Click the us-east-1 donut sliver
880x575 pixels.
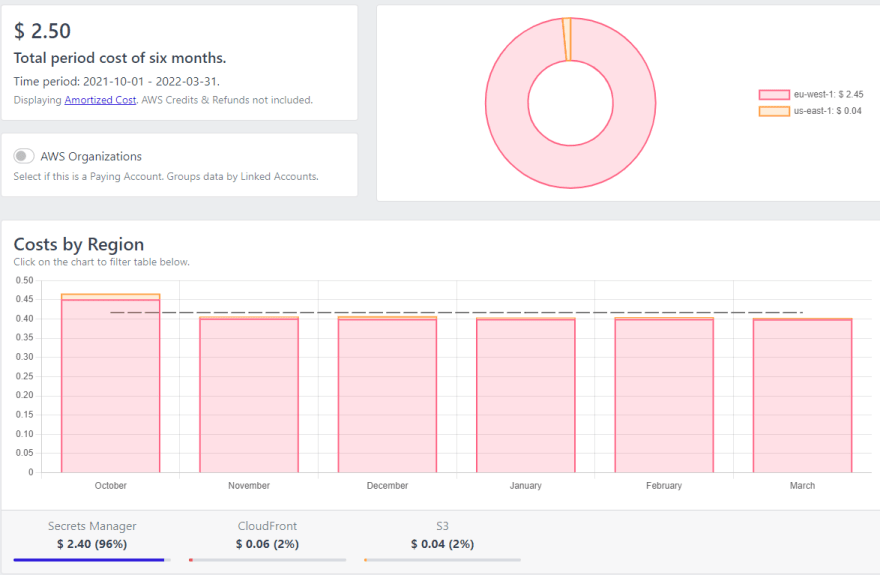tap(567, 39)
